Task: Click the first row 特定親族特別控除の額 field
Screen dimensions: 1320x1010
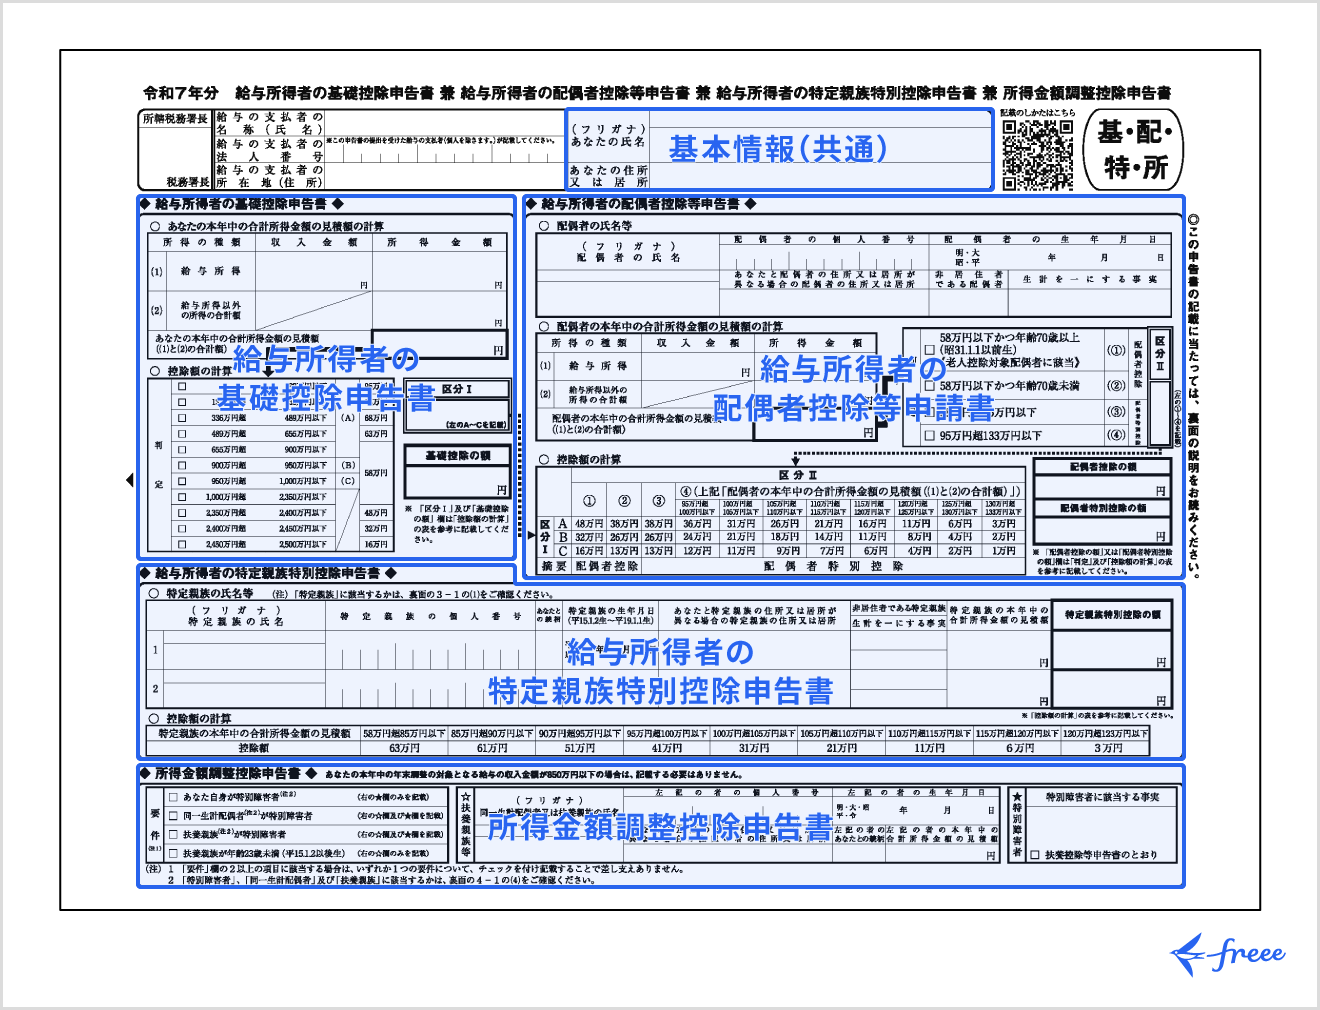Action: (1112, 649)
